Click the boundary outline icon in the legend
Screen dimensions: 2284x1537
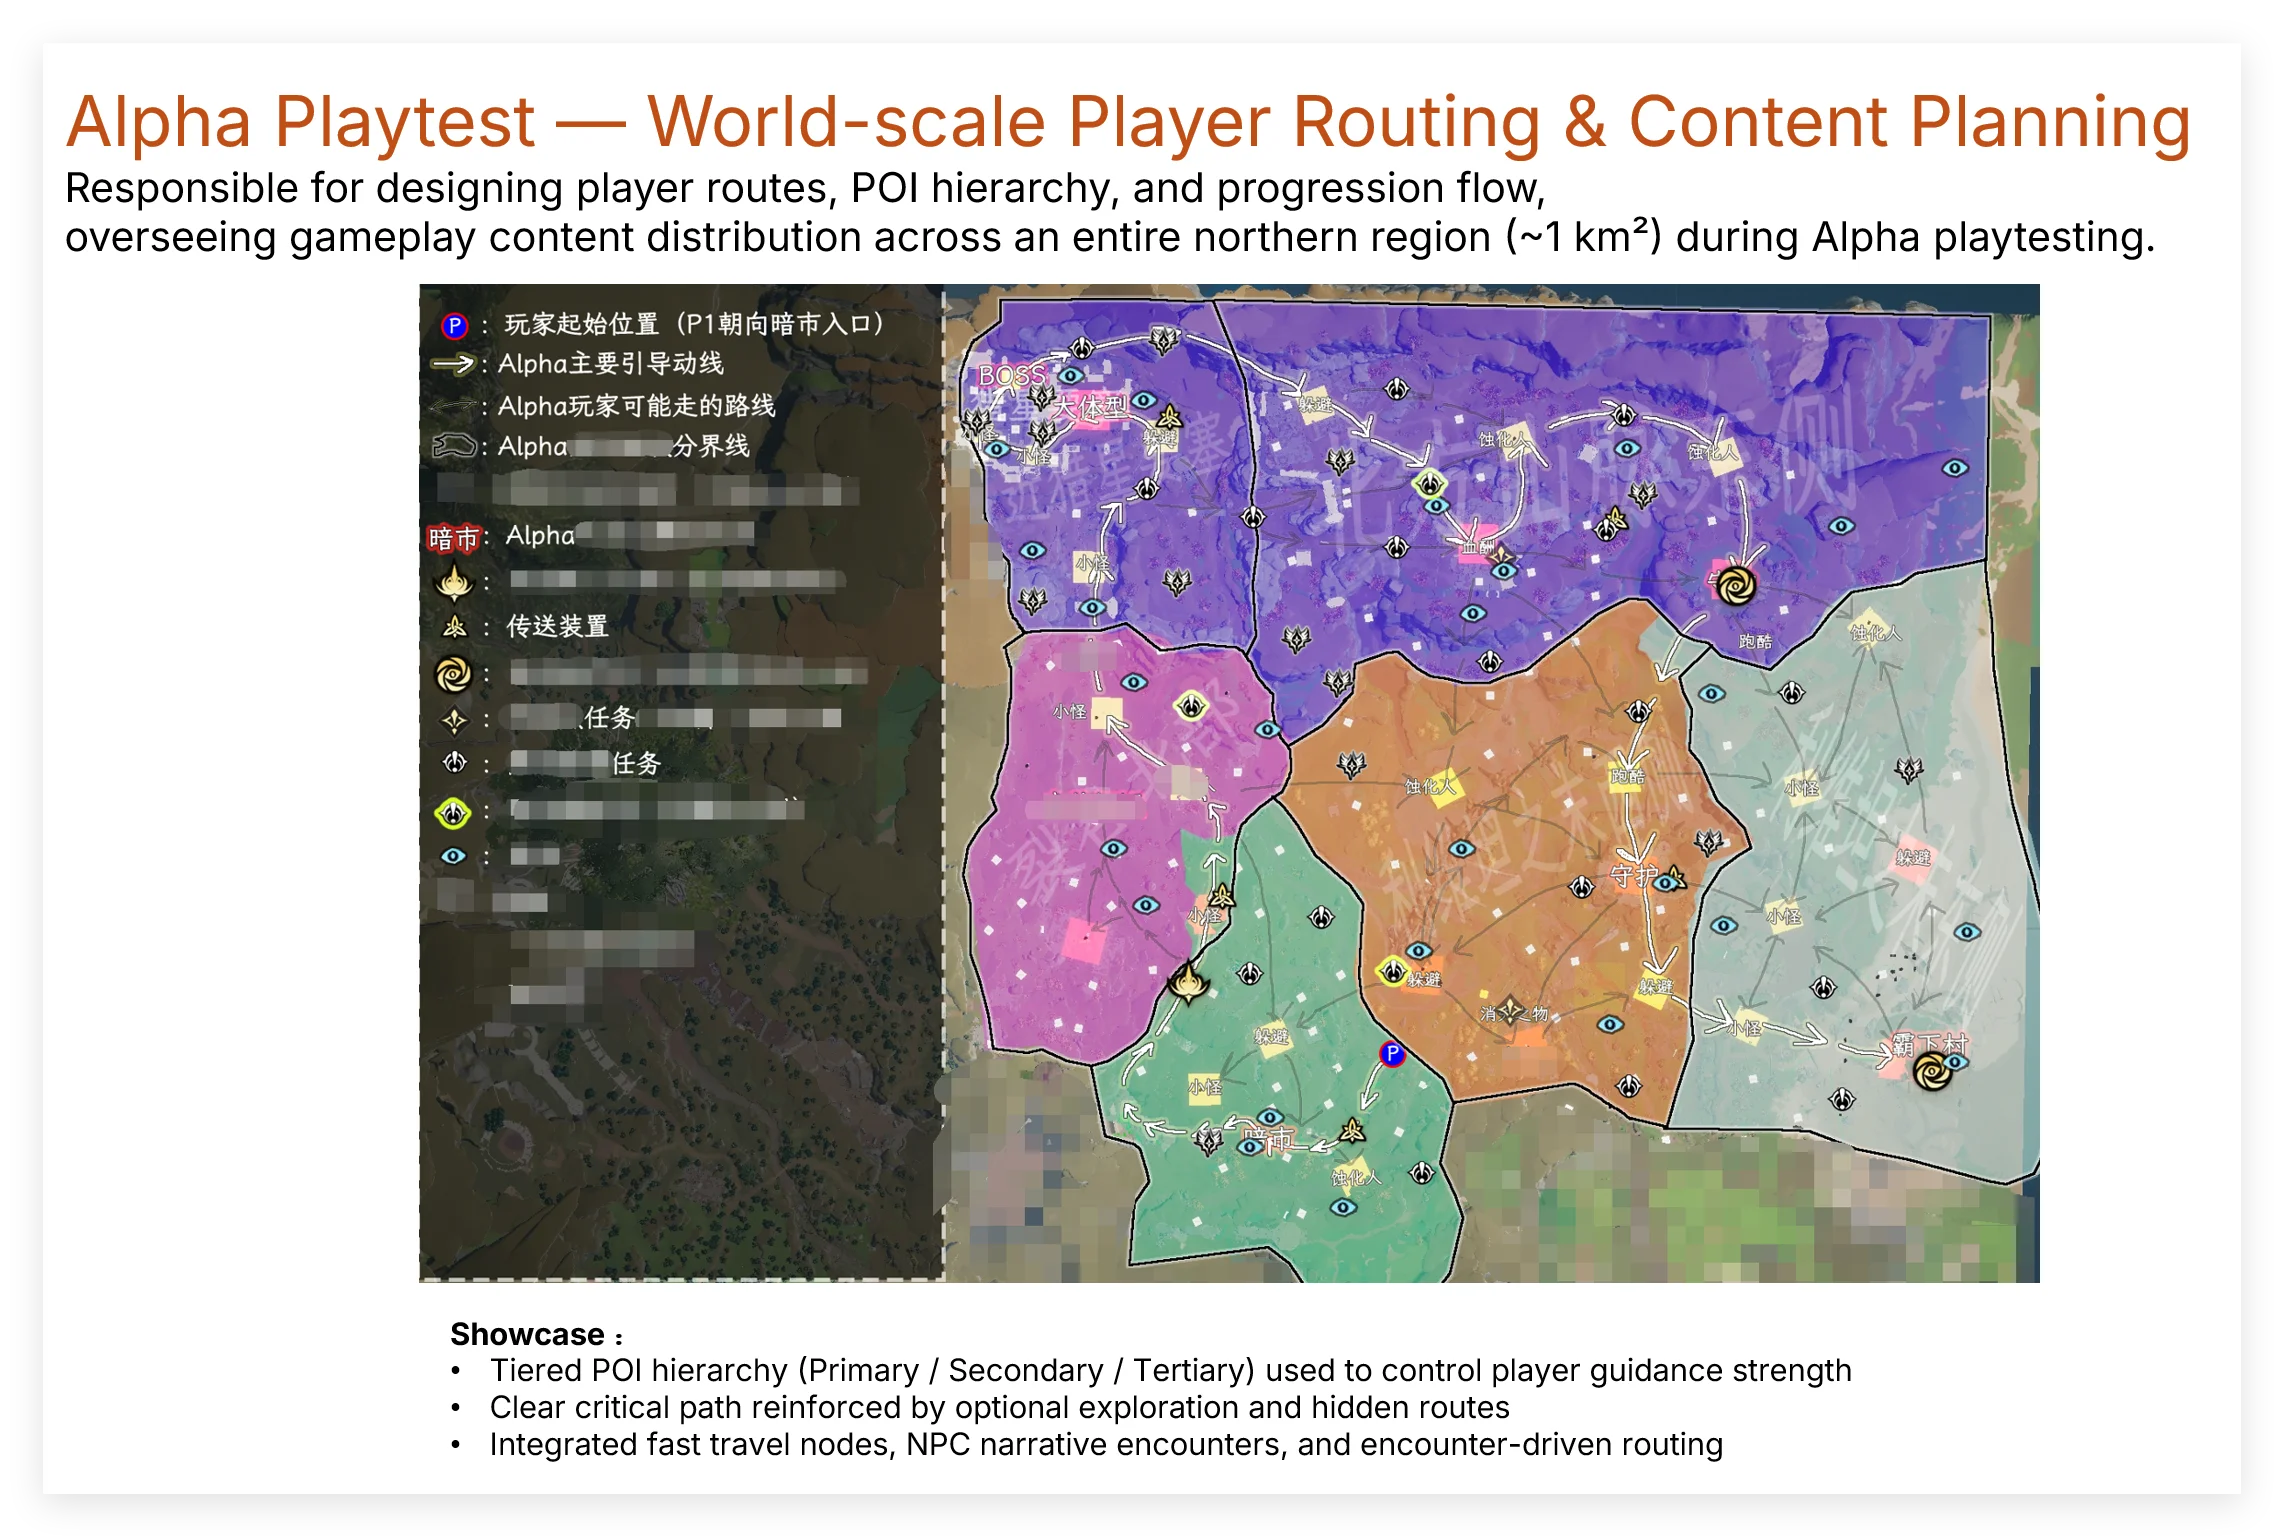pos(453,446)
